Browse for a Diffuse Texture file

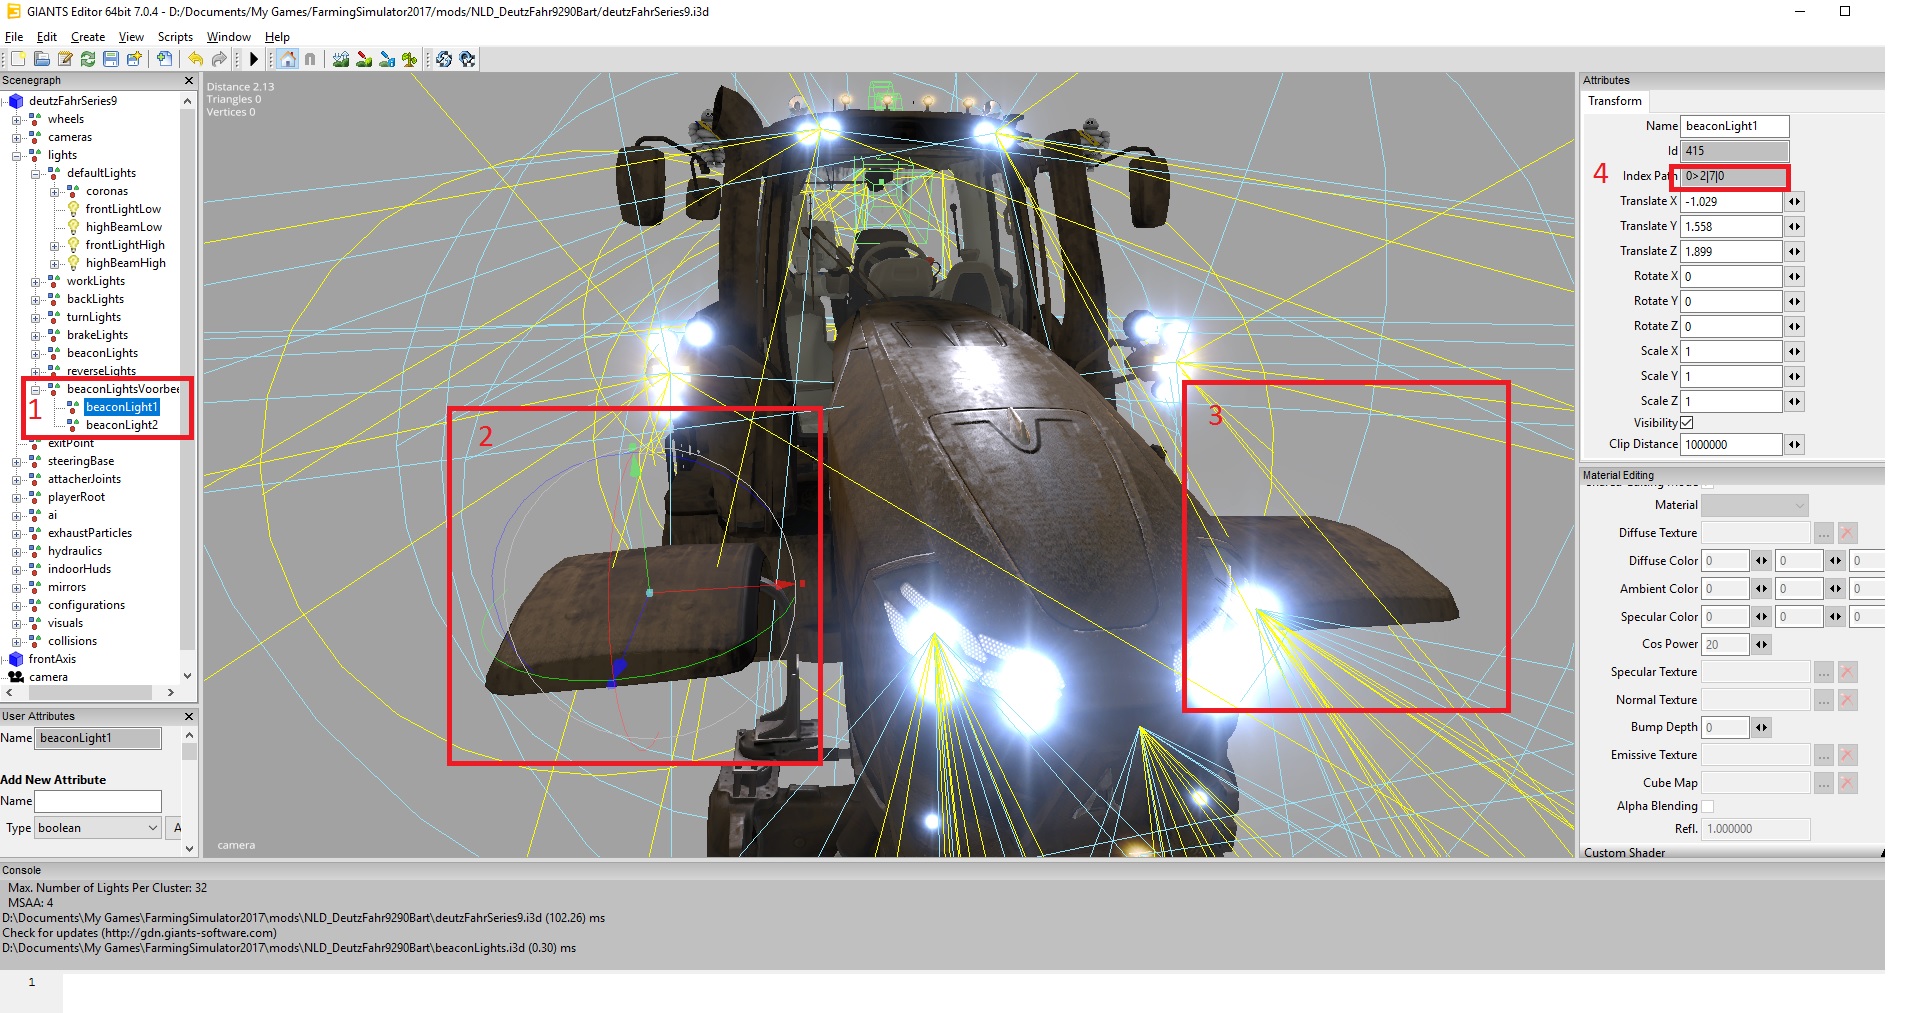pyautogui.click(x=1824, y=533)
